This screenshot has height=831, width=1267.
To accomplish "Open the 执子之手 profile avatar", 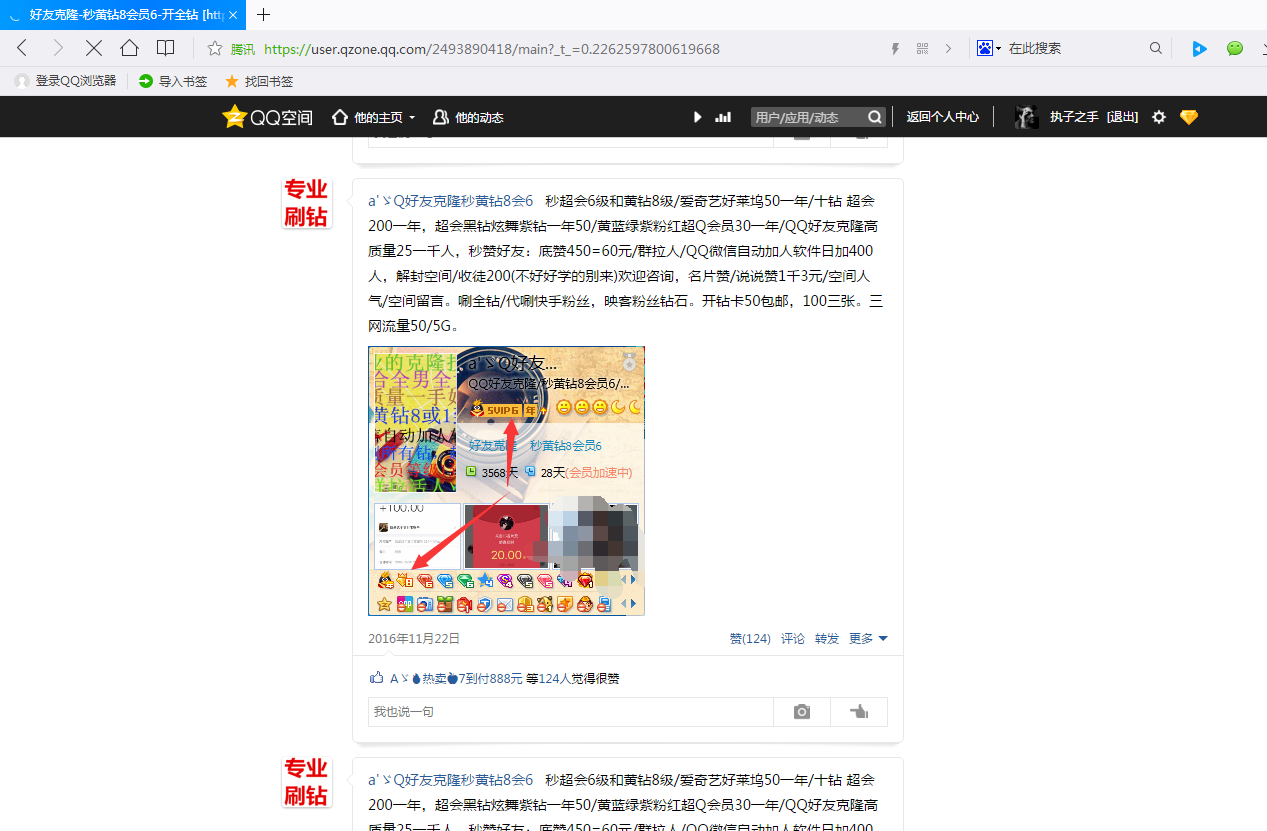I will tap(1026, 117).
